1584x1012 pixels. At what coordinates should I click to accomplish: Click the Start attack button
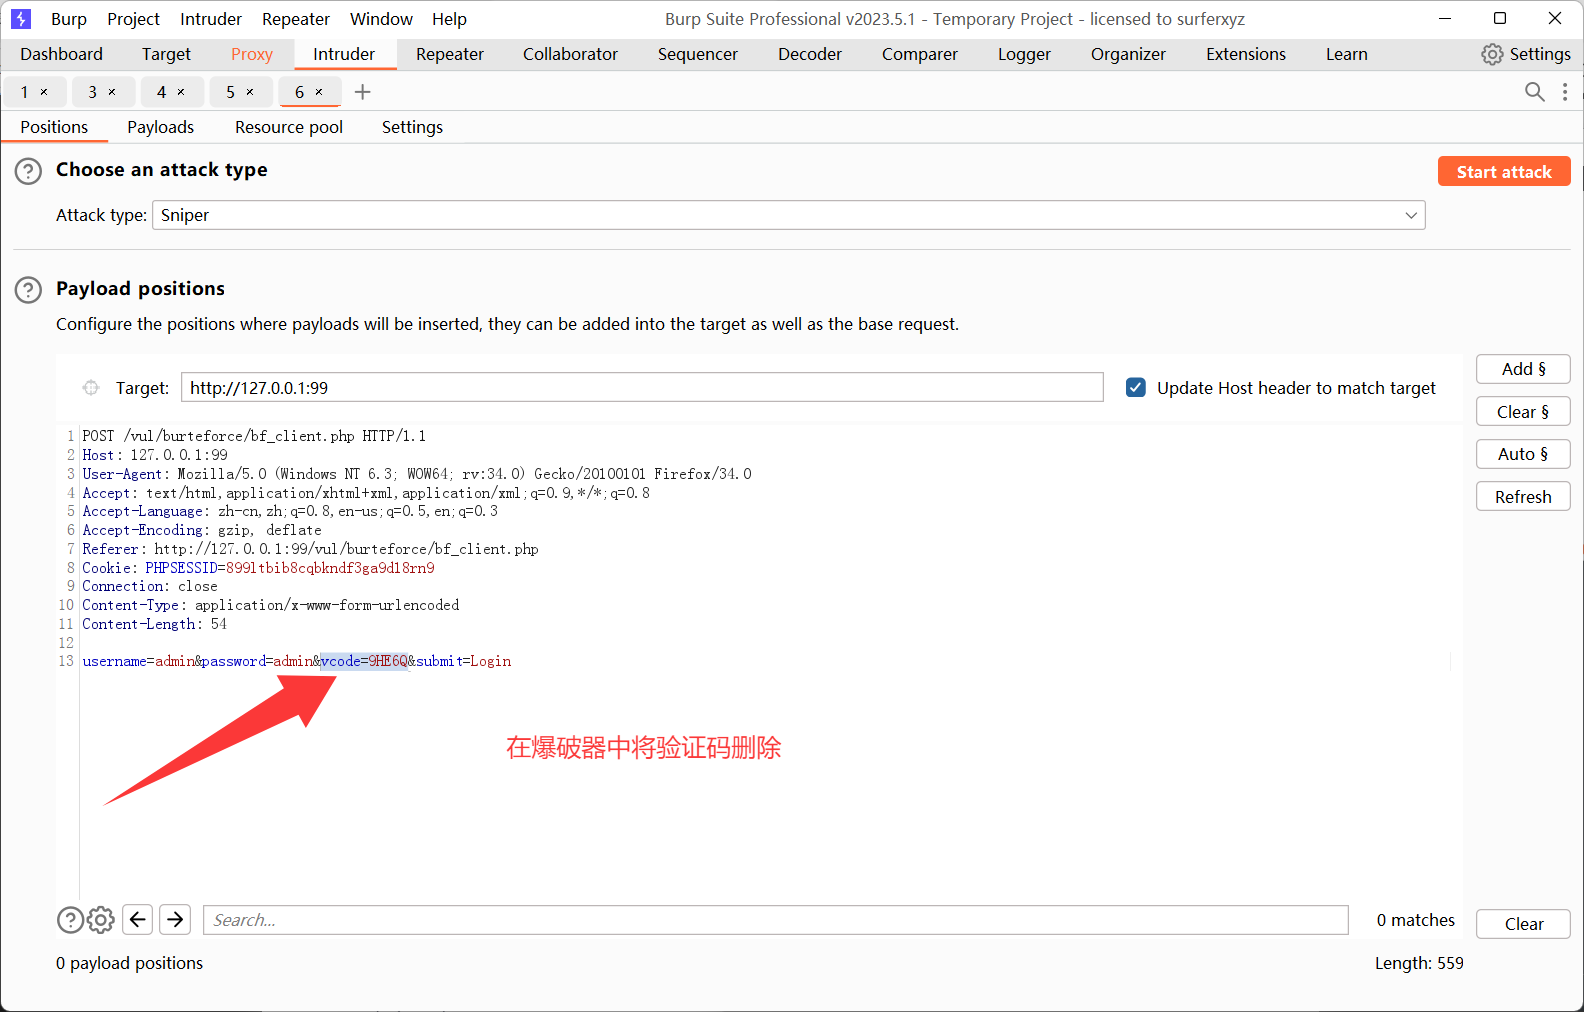tap(1504, 171)
